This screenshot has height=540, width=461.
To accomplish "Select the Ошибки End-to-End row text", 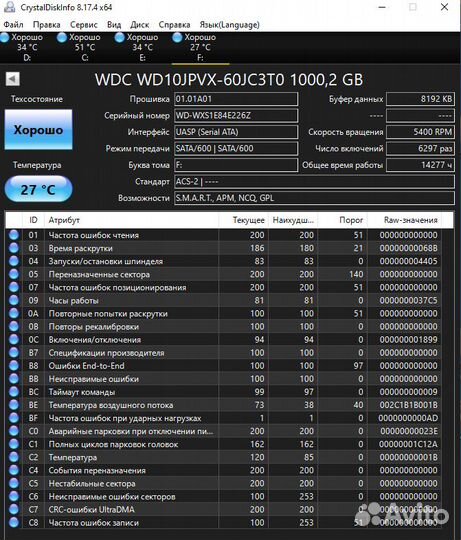I will pos(86,366).
